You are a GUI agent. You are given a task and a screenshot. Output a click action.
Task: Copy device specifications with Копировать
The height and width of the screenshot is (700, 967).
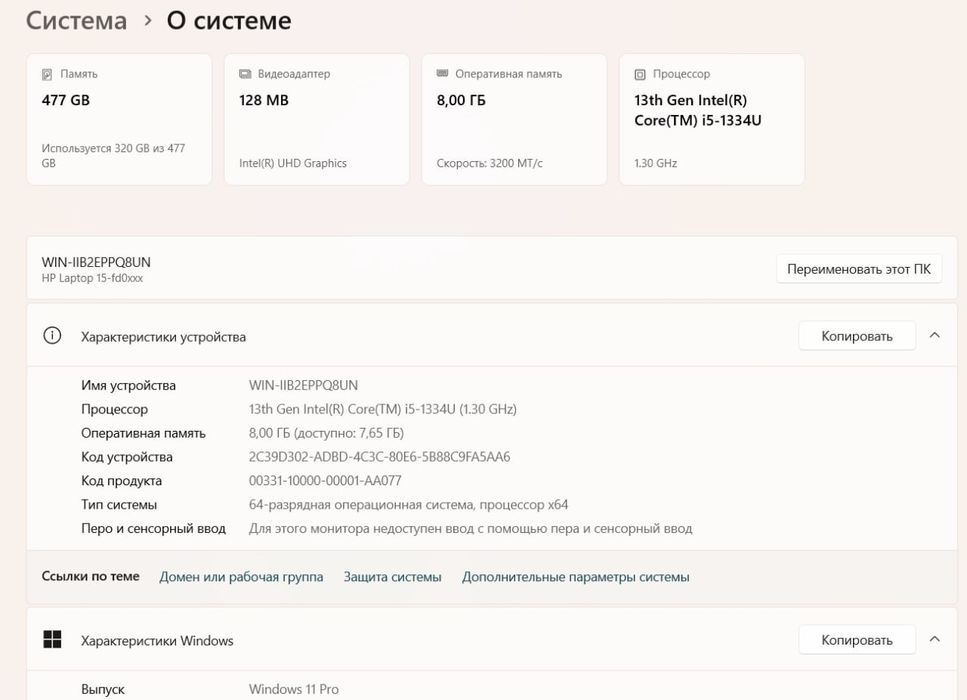[x=857, y=336]
